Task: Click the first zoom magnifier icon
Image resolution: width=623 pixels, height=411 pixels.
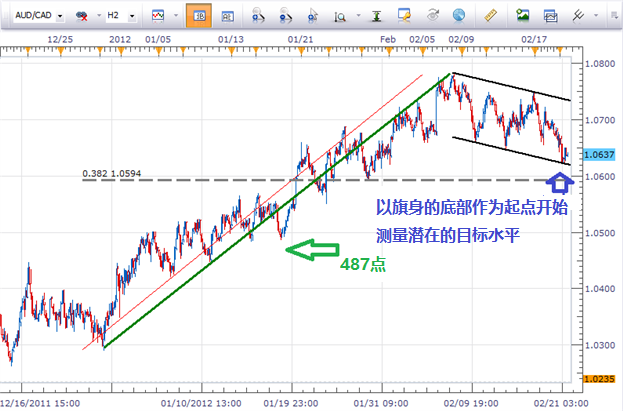Action: [258, 17]
